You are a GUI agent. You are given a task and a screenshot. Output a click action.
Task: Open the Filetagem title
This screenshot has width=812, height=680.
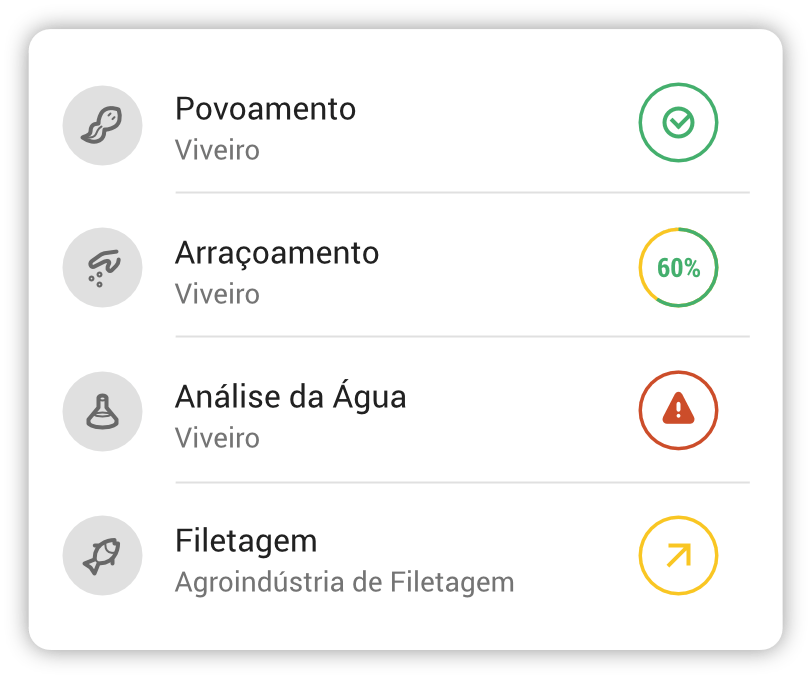pos(245,541)
